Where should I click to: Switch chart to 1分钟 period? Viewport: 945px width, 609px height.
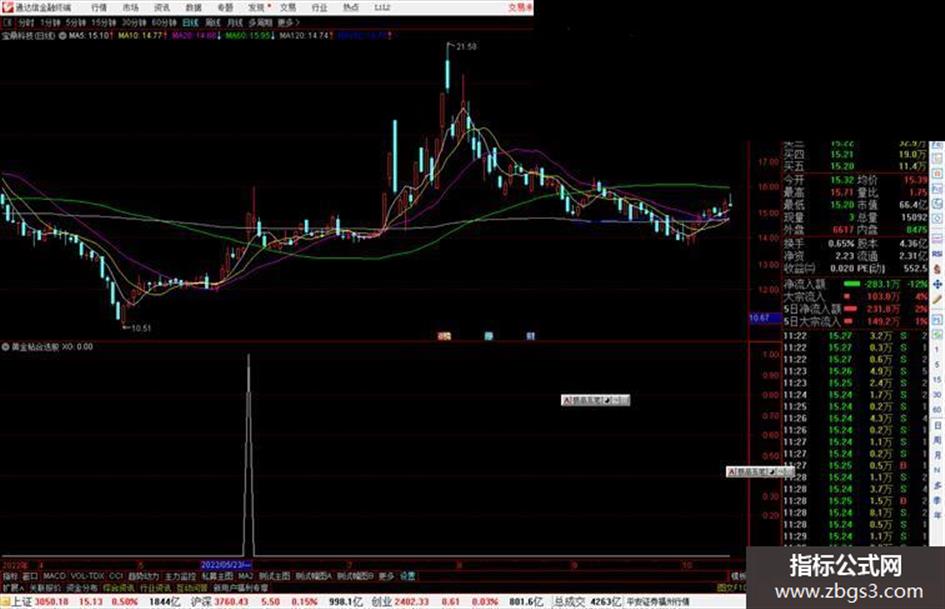click(x=50, y=22)
